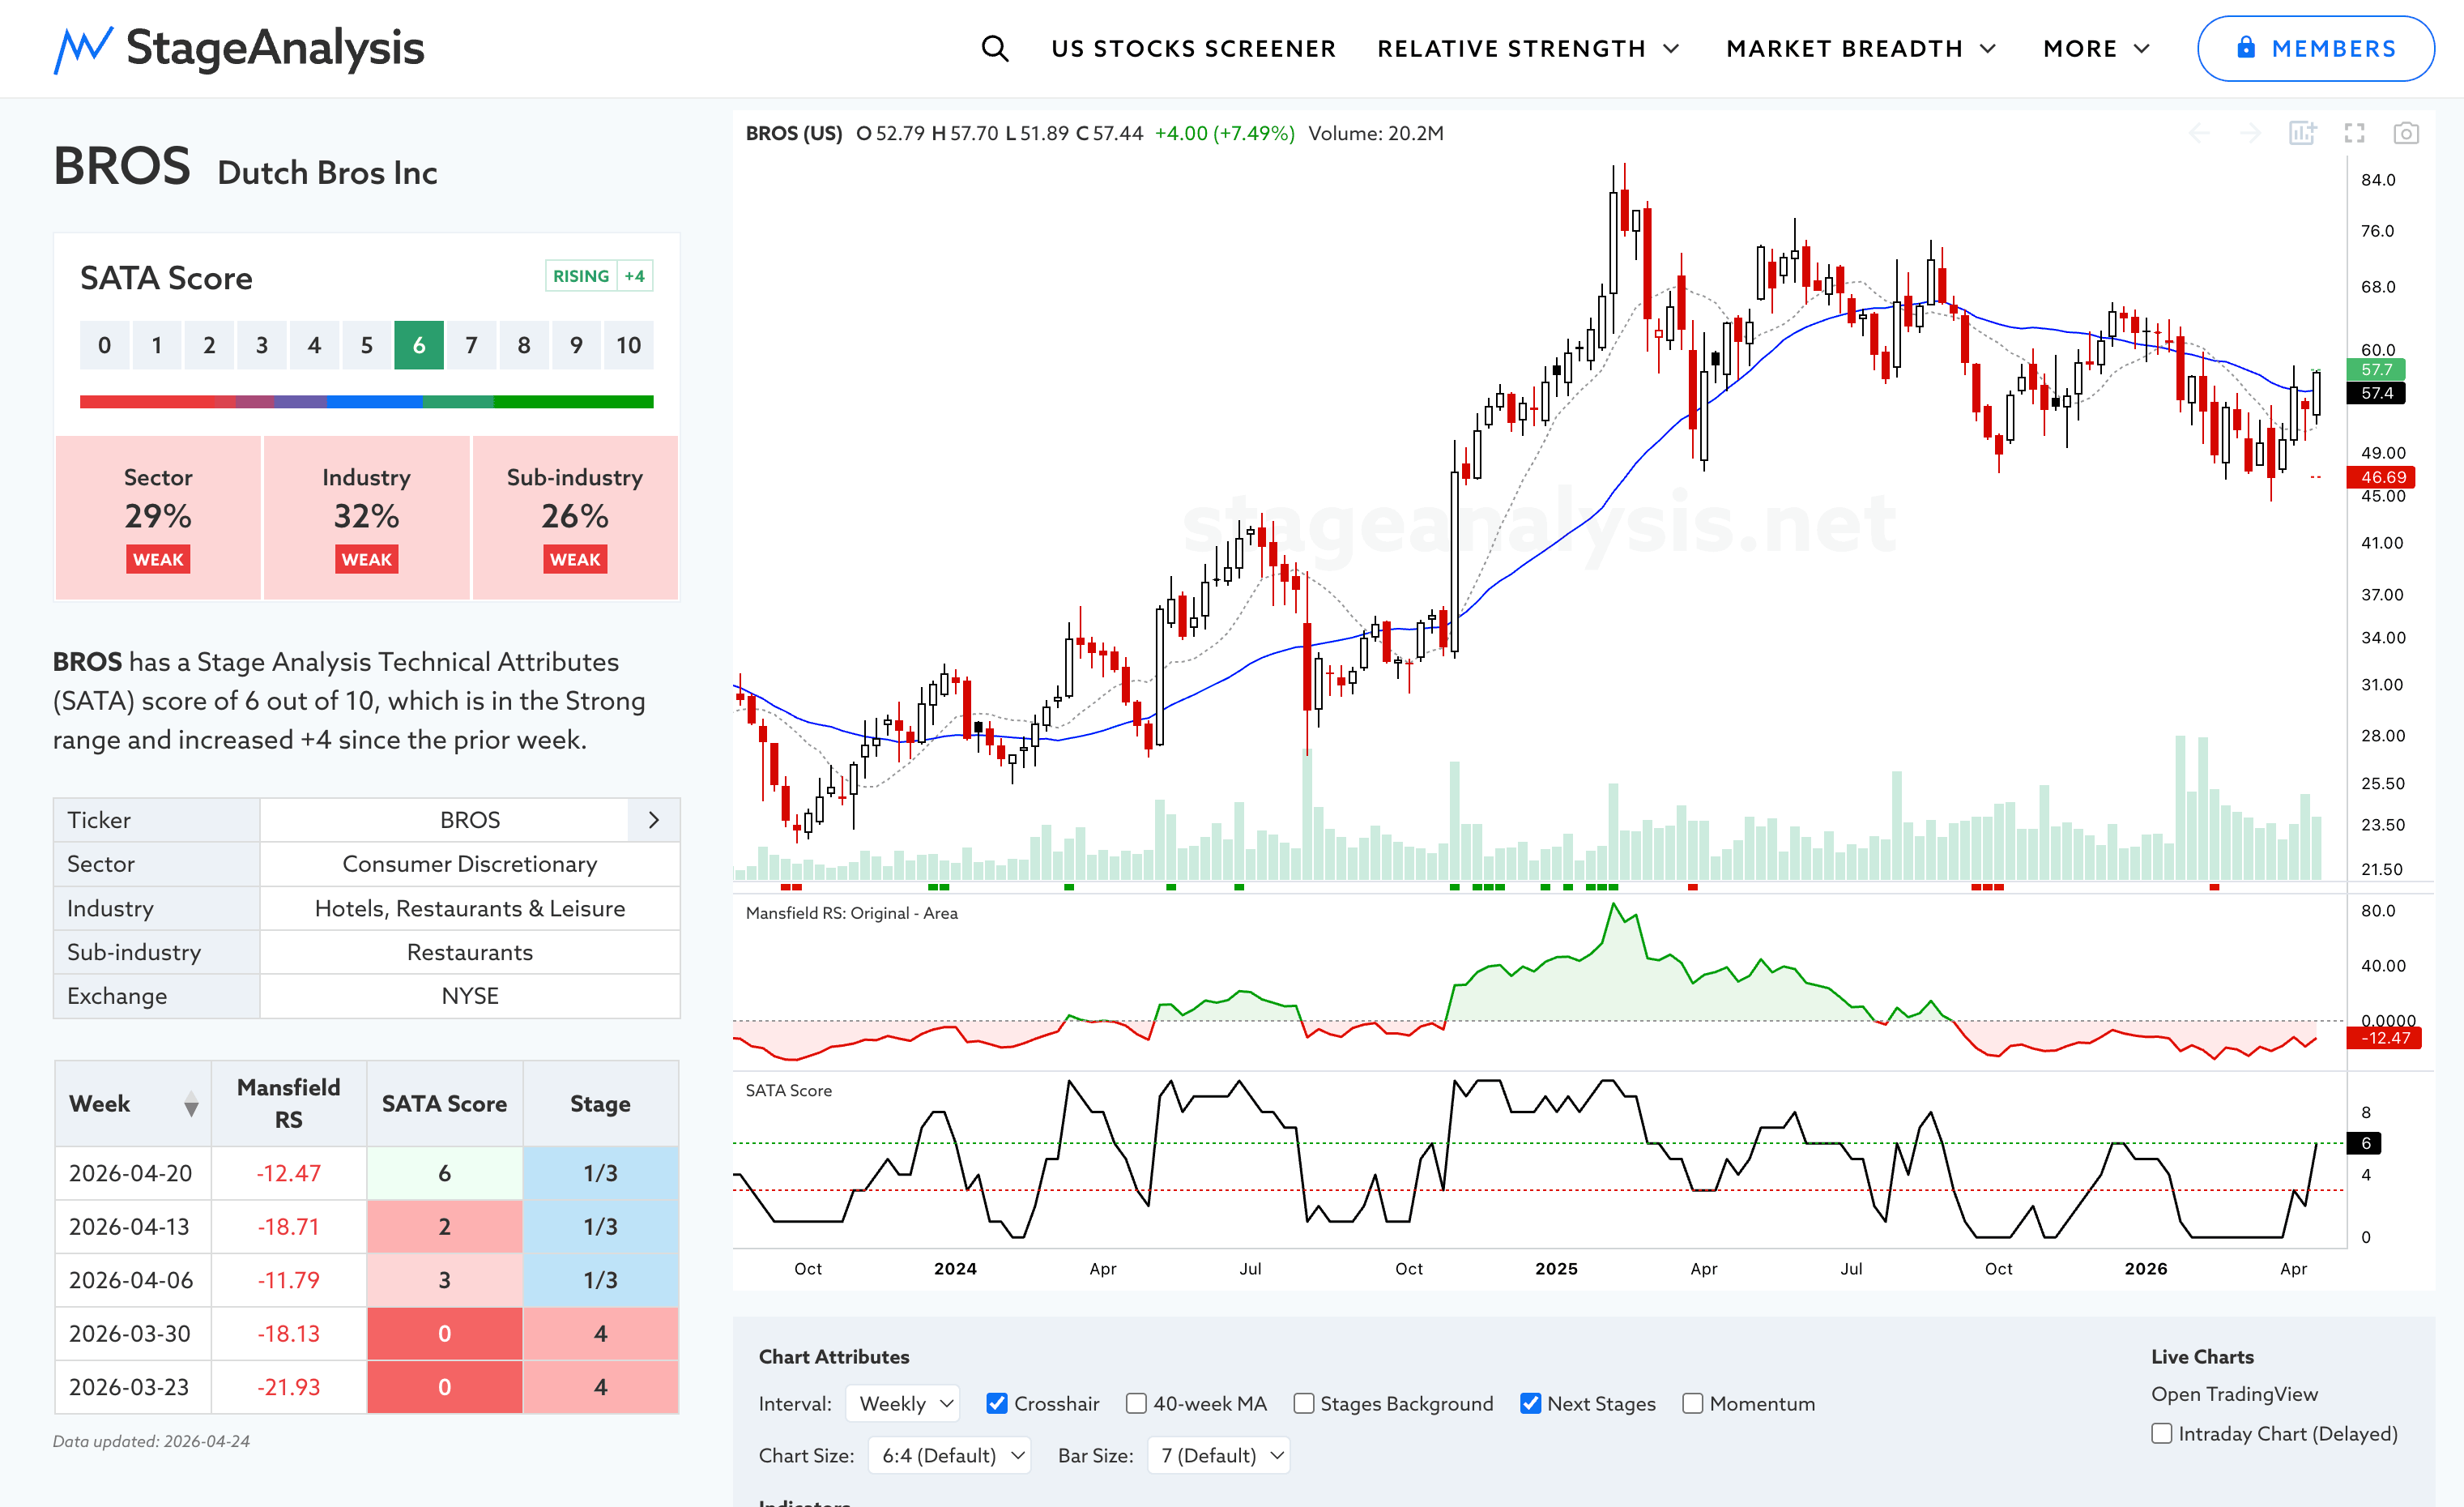Screen dimensions: 2464x1507
Task: Open the Interval Weekly dropdown
Action: tap(903, 1403)
